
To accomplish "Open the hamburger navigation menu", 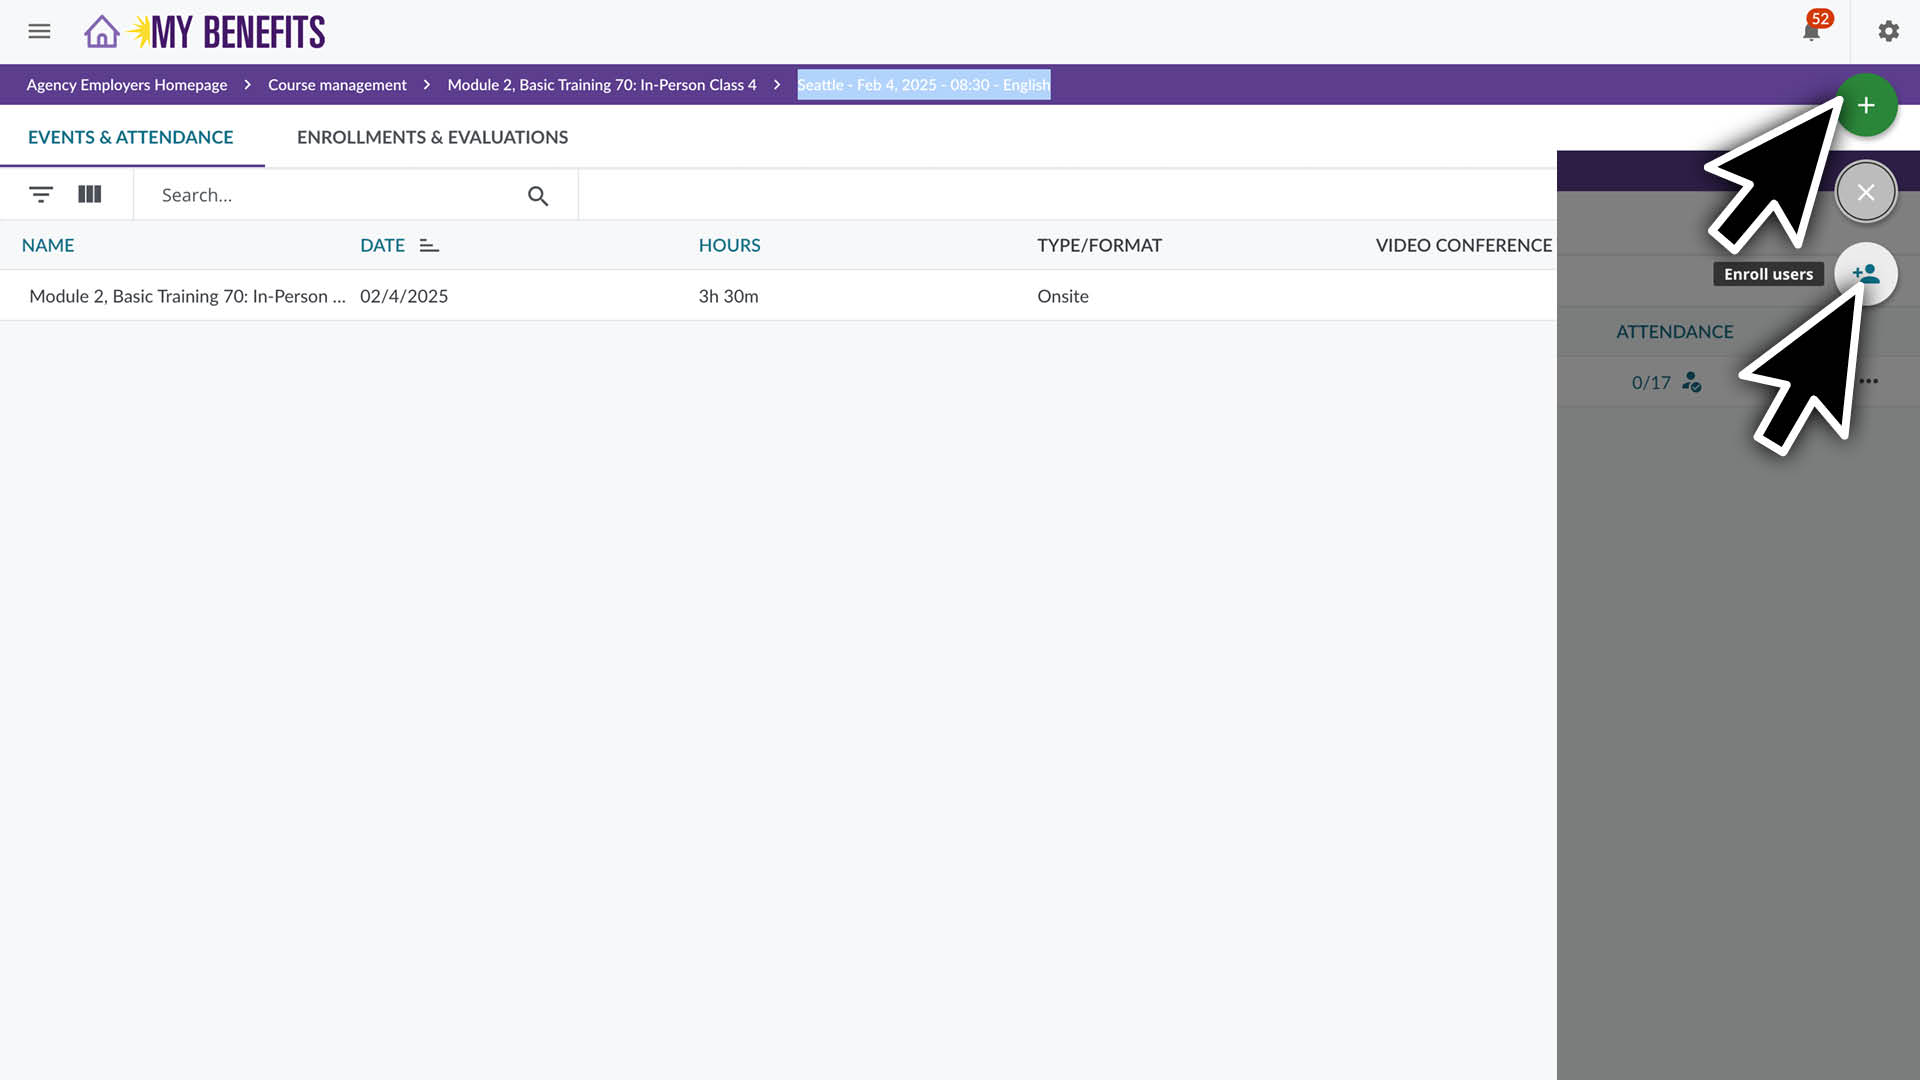I will 39,31.
